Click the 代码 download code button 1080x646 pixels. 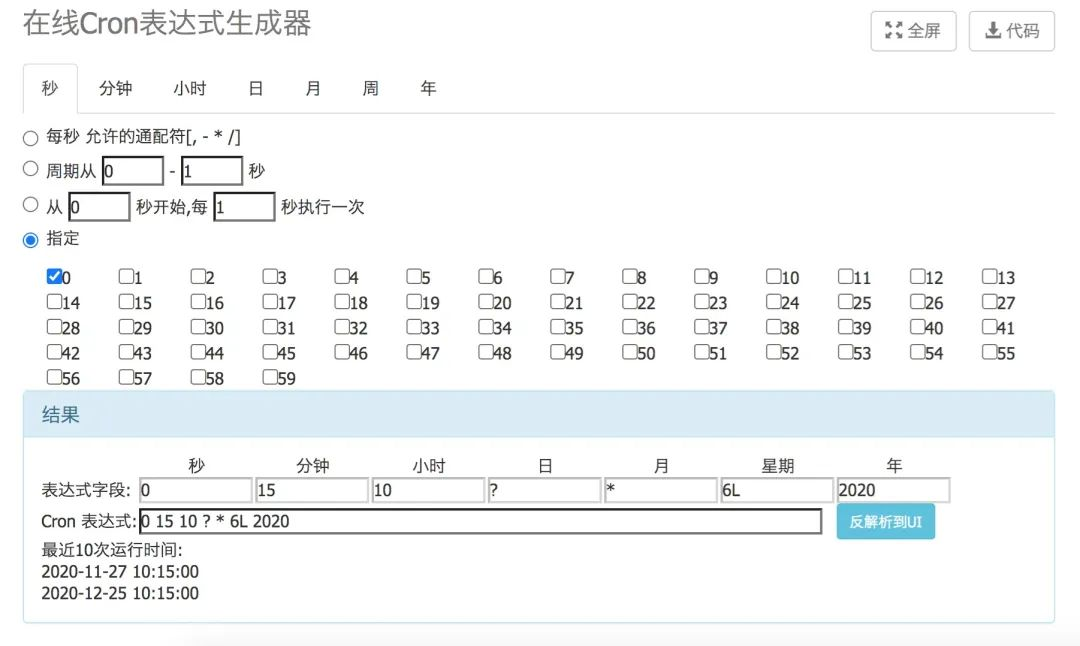(x=1011, y=31)
